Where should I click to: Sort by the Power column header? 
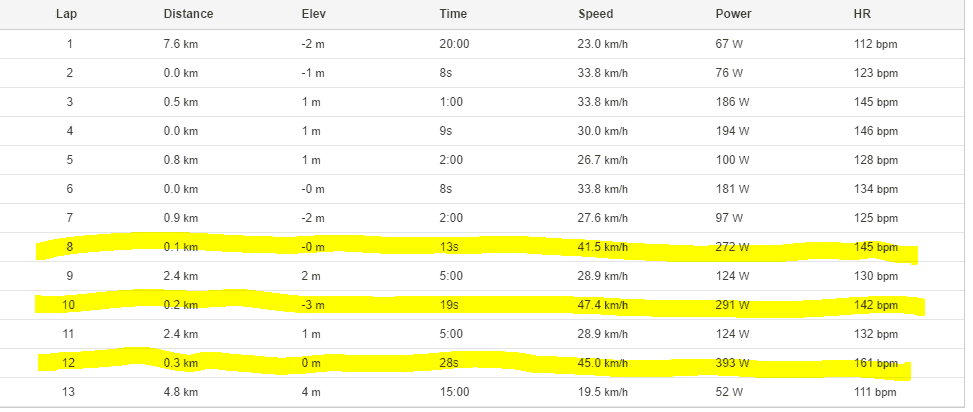733,15
